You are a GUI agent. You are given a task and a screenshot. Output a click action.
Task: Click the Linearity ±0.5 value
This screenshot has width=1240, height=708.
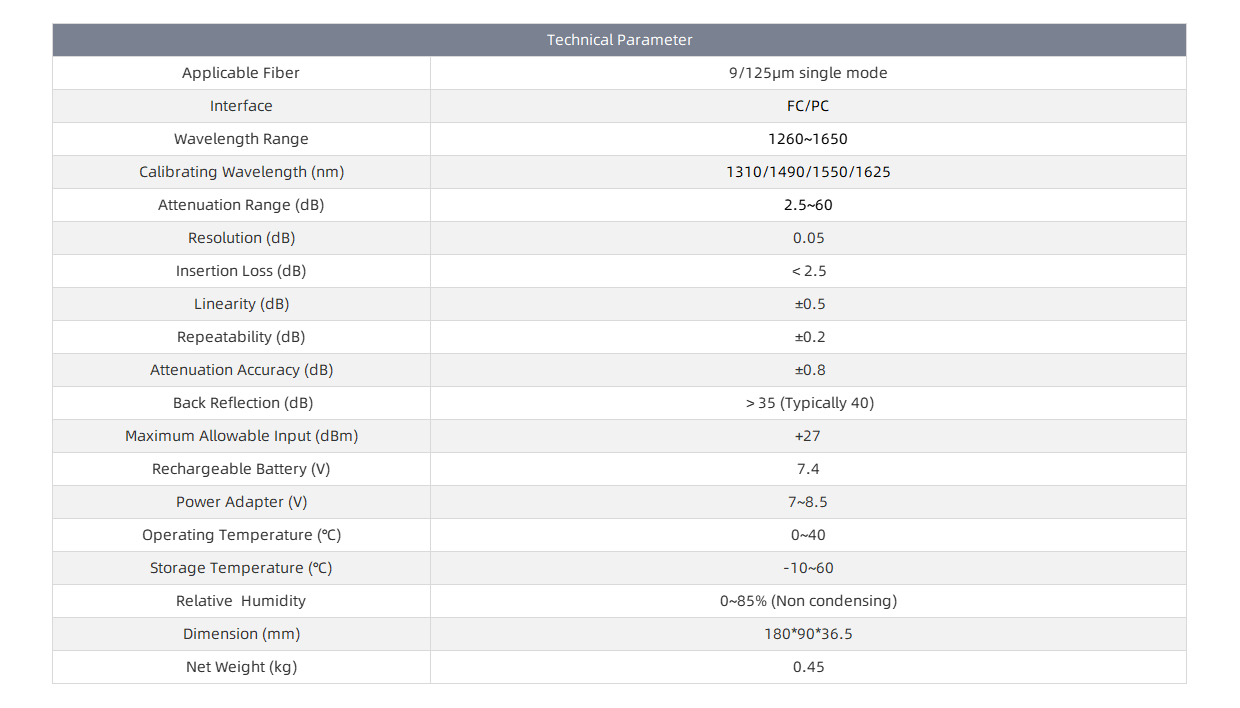808,304
